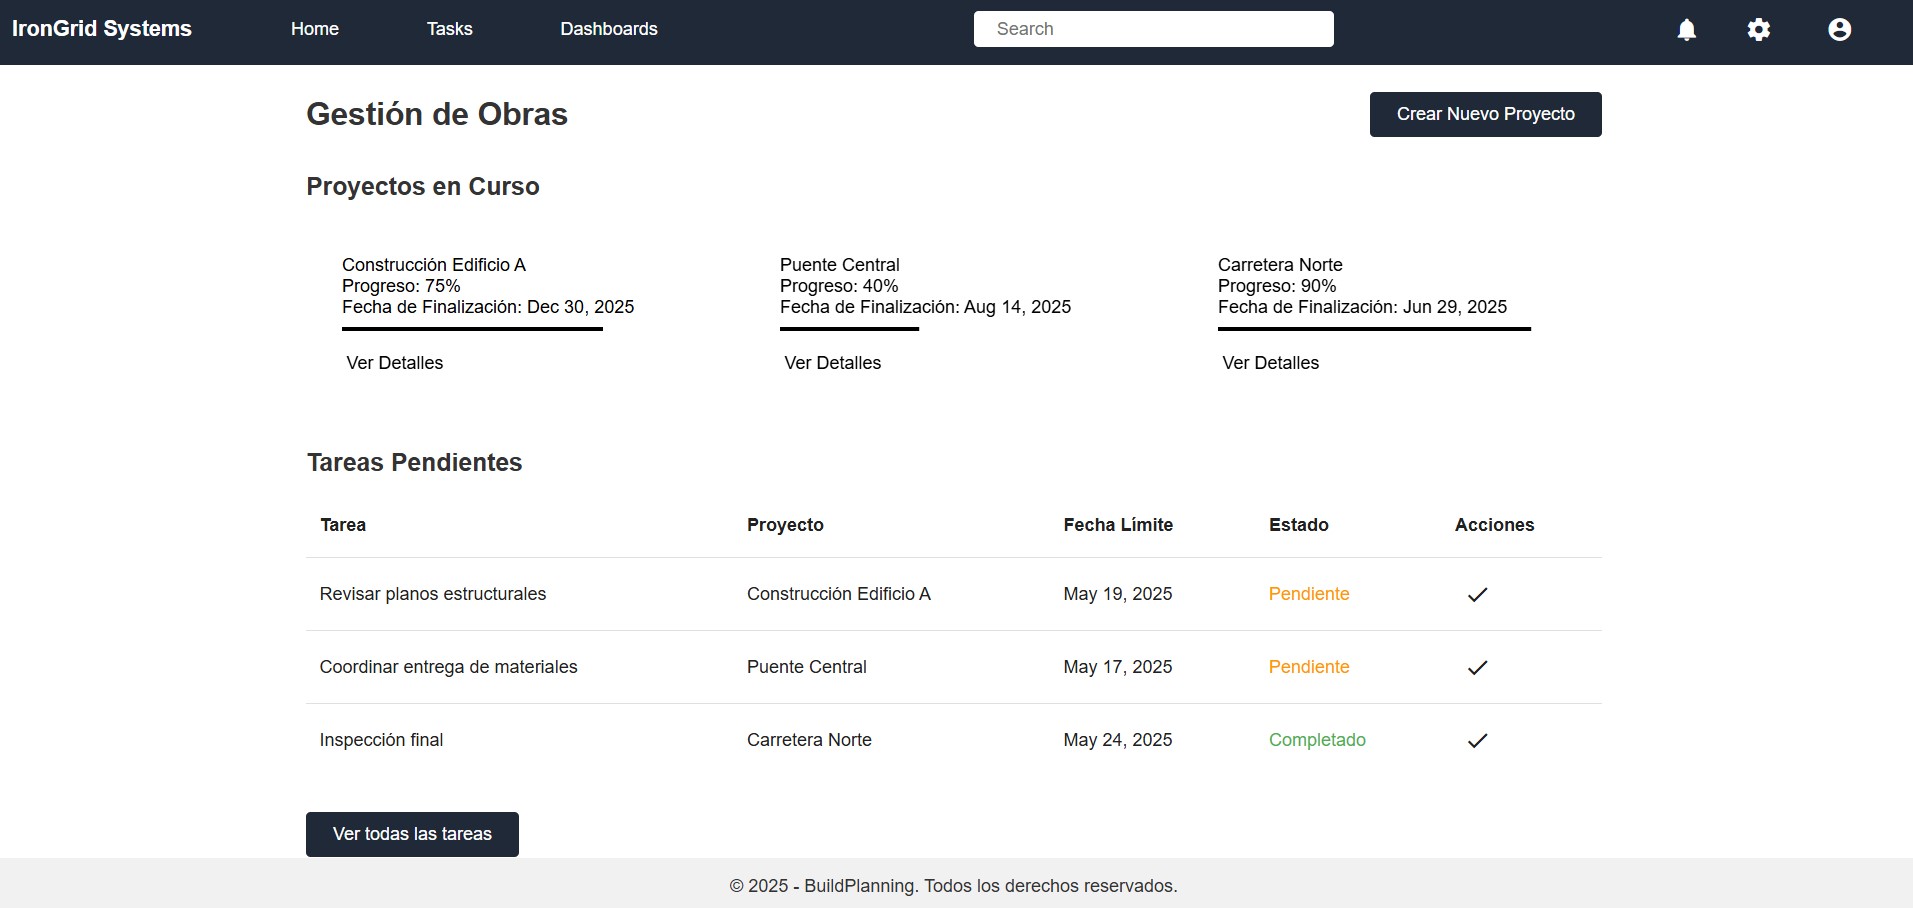Click the Gestión de Obras heading
Screen dimensions: 1913x908
(437, 114)
